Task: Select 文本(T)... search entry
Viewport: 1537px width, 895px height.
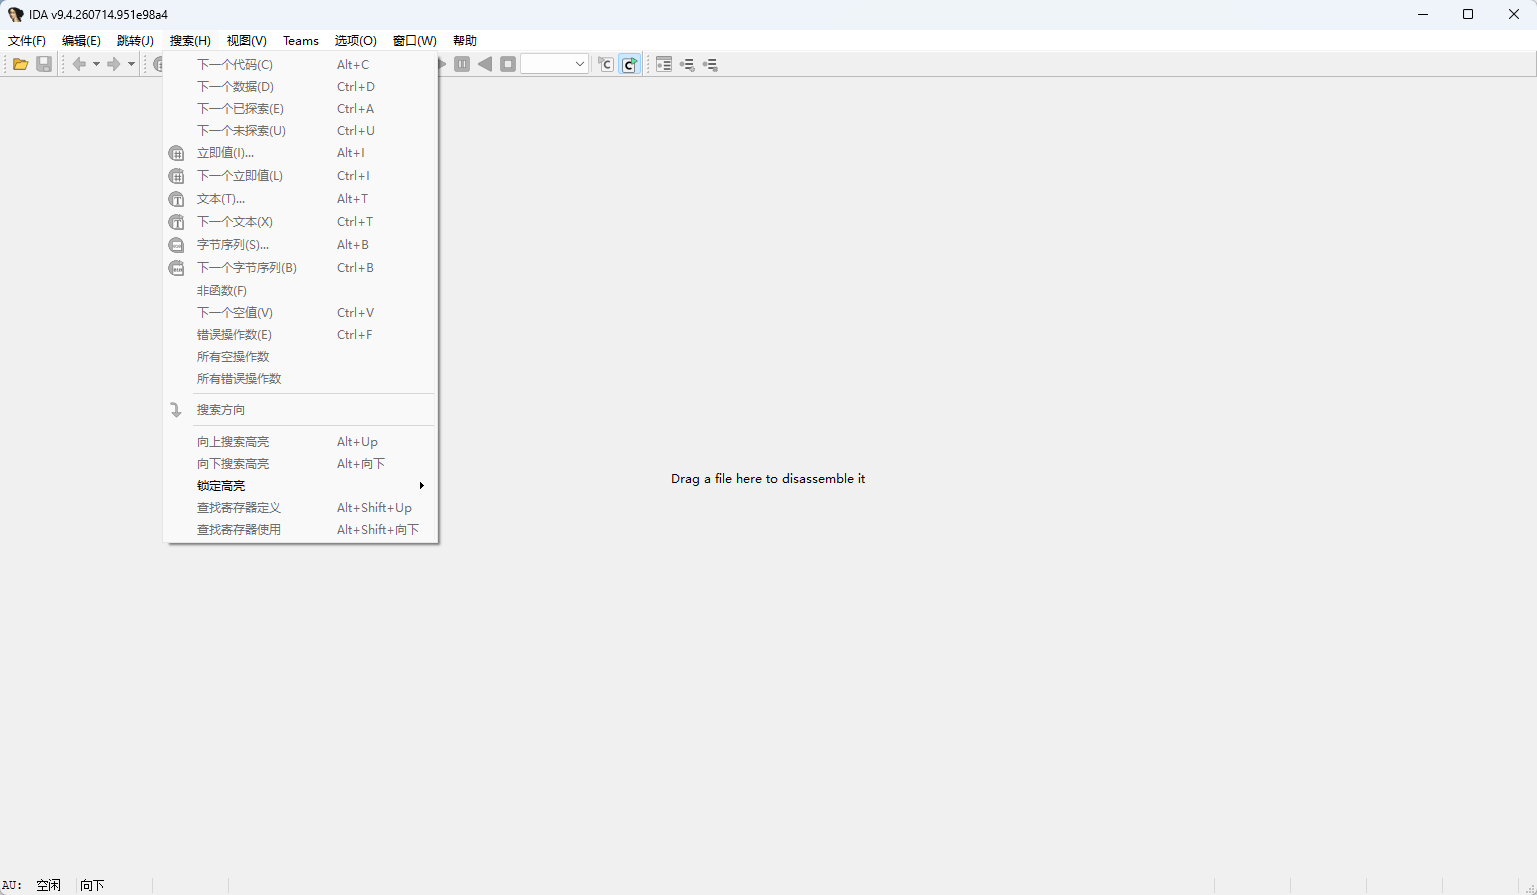Action: tap(301, 199)
